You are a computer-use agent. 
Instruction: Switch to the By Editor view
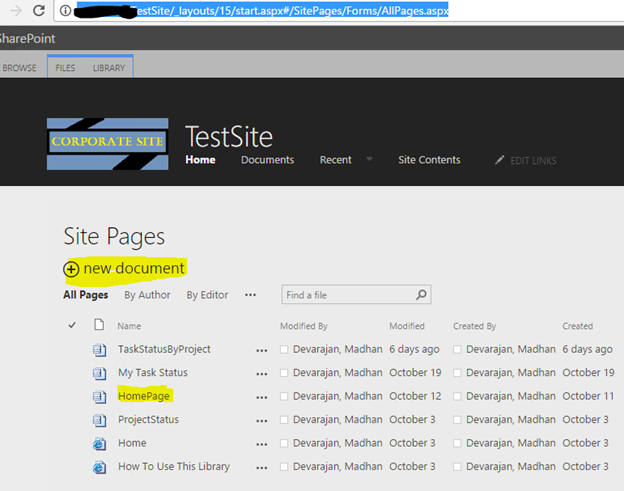tap(207, 295)
